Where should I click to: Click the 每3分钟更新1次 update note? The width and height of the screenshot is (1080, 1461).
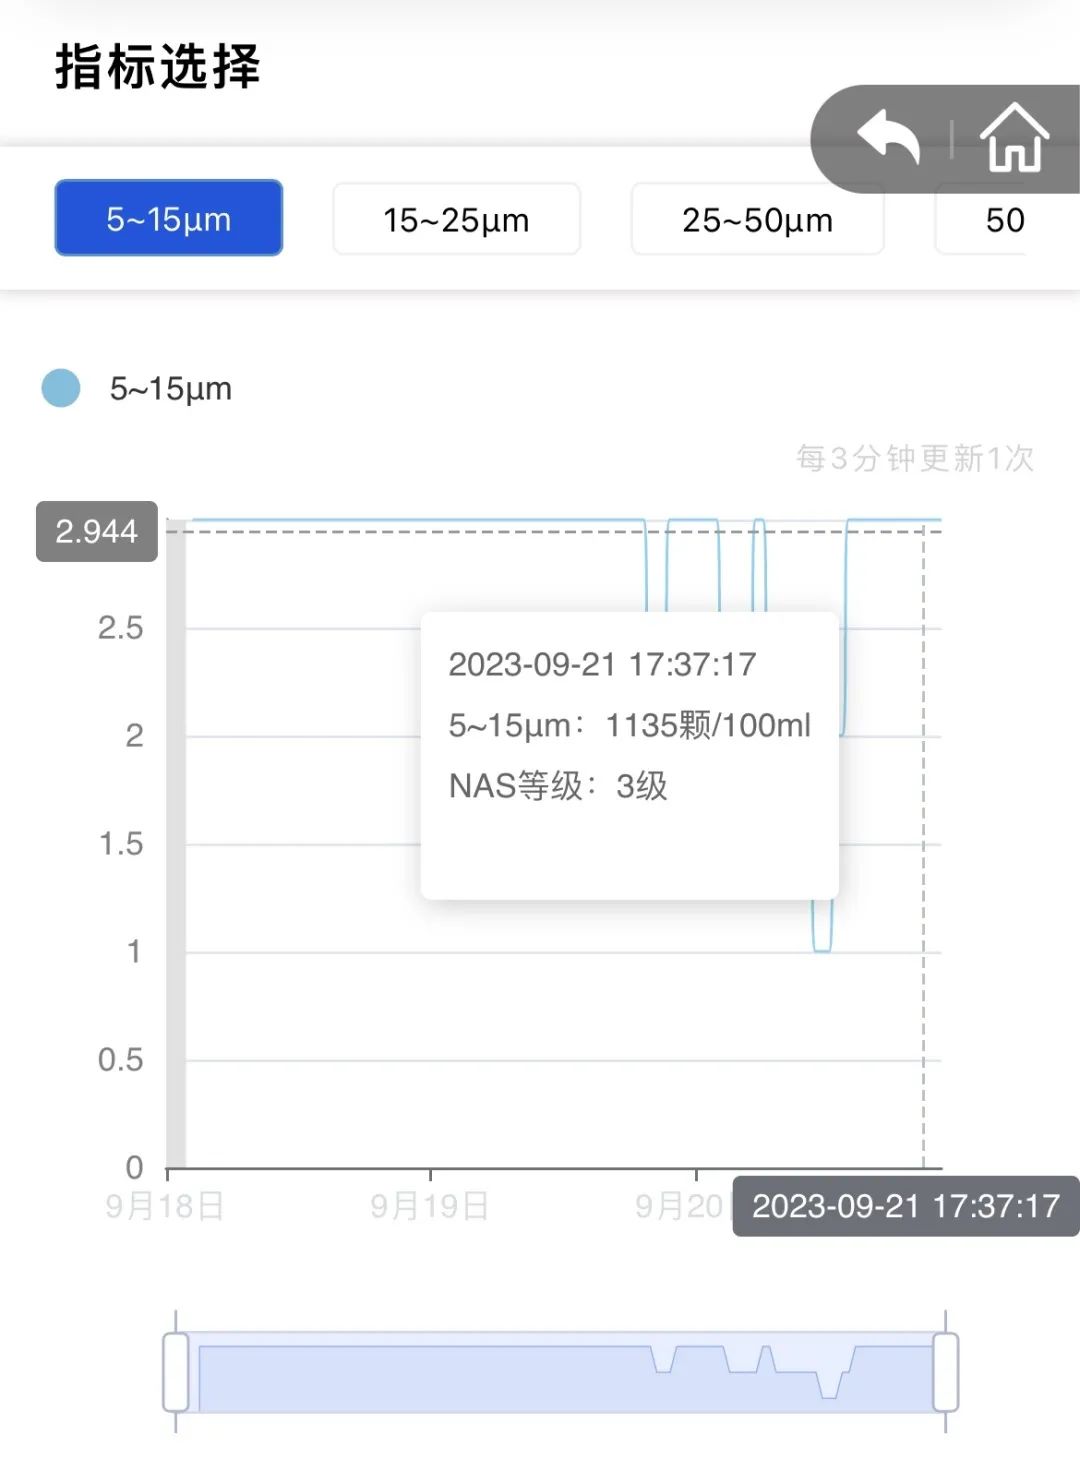point(914,458)
